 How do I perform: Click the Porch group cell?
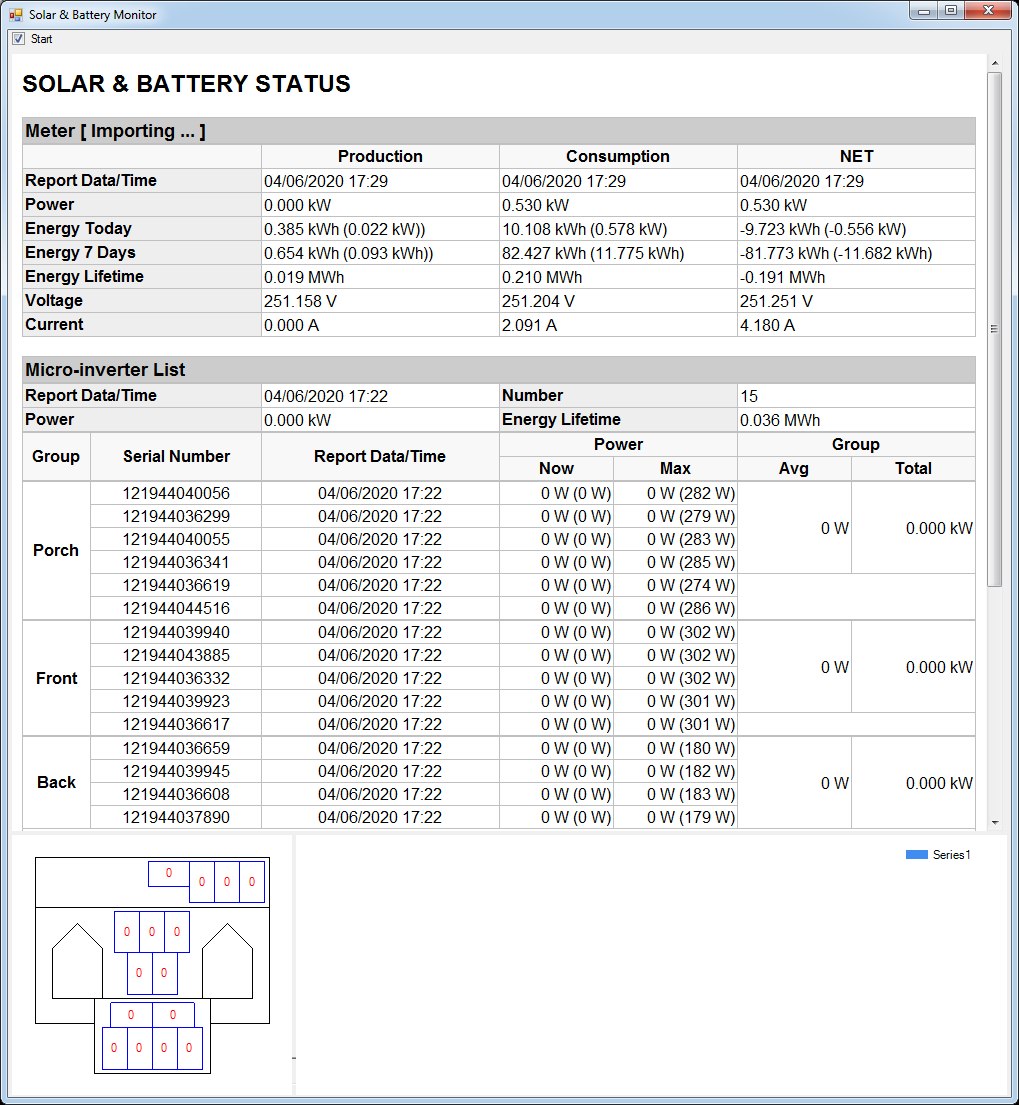point(56,550)
